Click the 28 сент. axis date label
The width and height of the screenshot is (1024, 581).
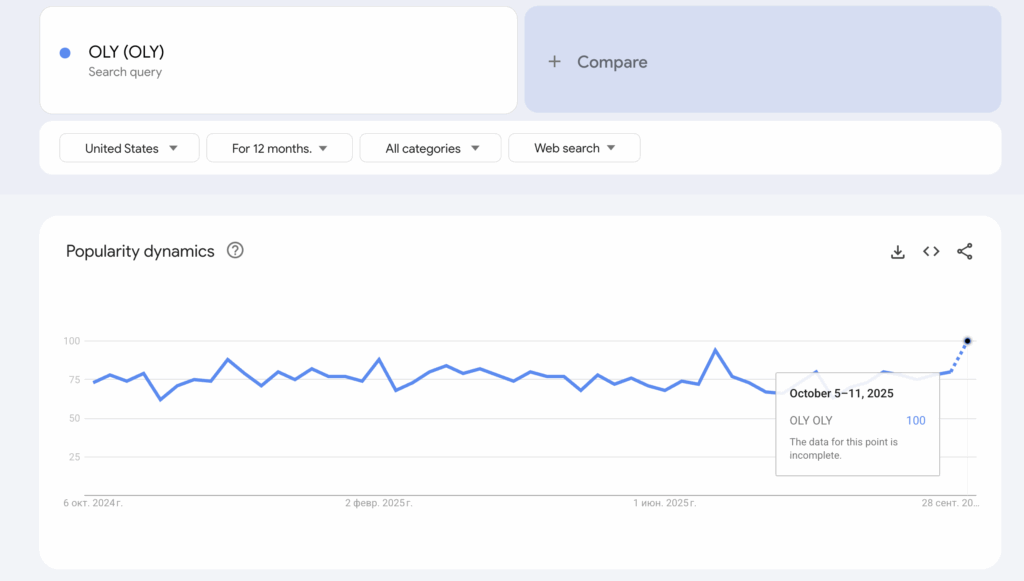pos(950,503)
